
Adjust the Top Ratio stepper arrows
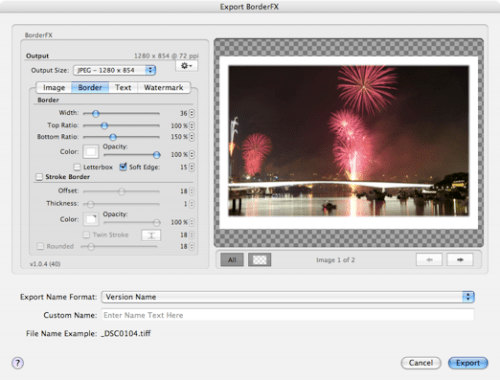pyautogui.click(x=192, y=126)
